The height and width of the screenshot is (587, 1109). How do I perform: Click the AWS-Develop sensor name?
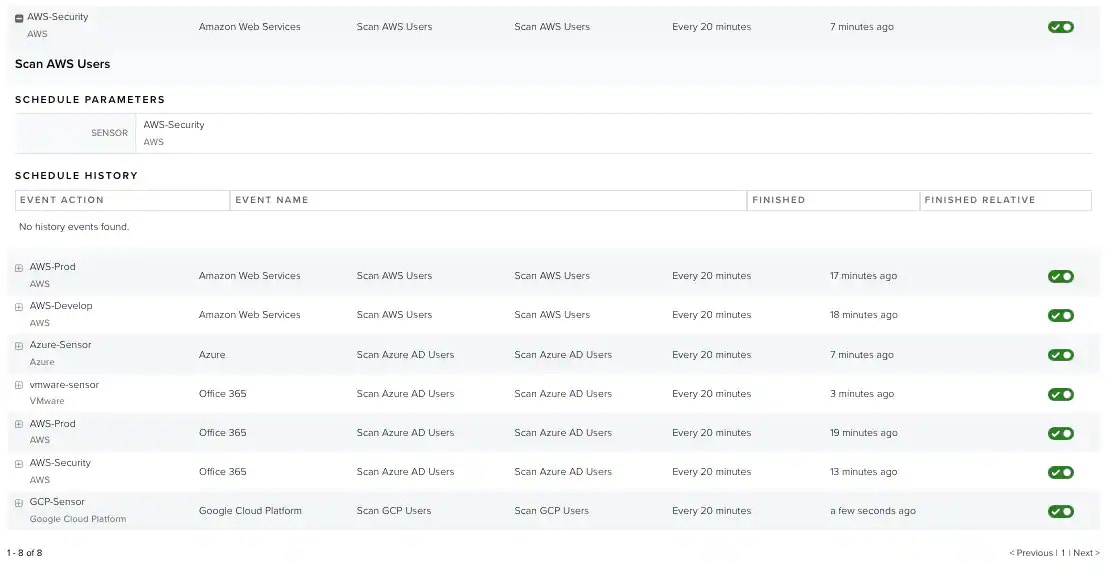[61, 306]
